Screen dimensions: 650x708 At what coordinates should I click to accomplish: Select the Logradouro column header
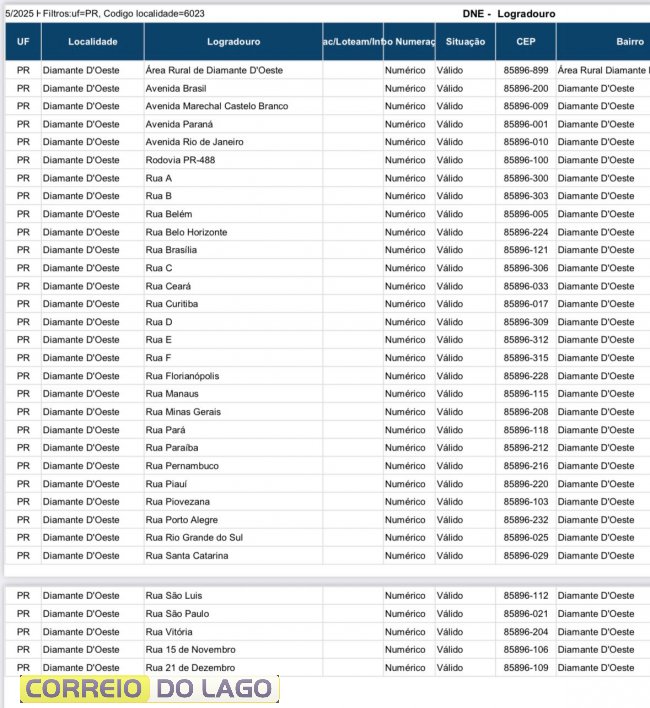pos(233,42)
